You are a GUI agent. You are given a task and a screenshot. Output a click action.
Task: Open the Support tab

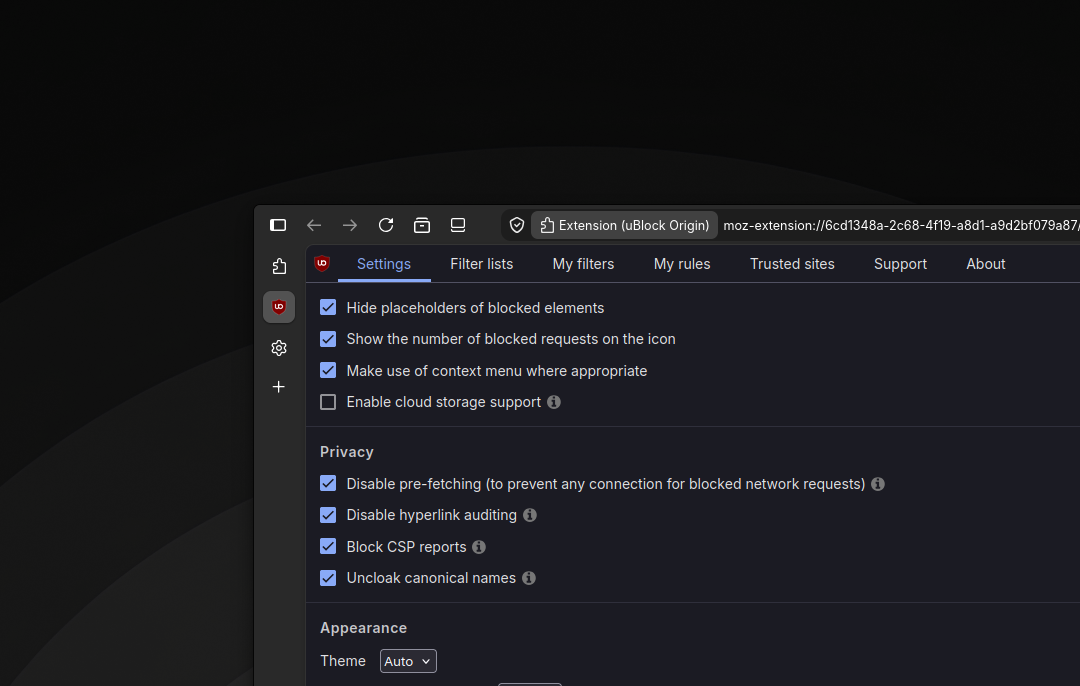point(900,264)
